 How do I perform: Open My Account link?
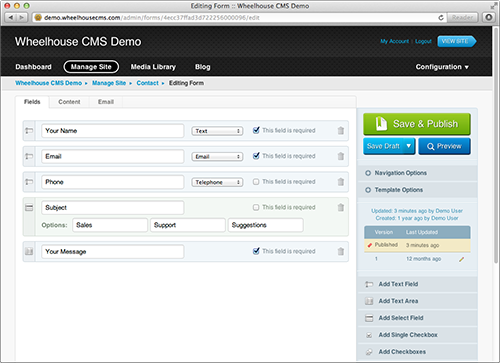tap(395, 41)
